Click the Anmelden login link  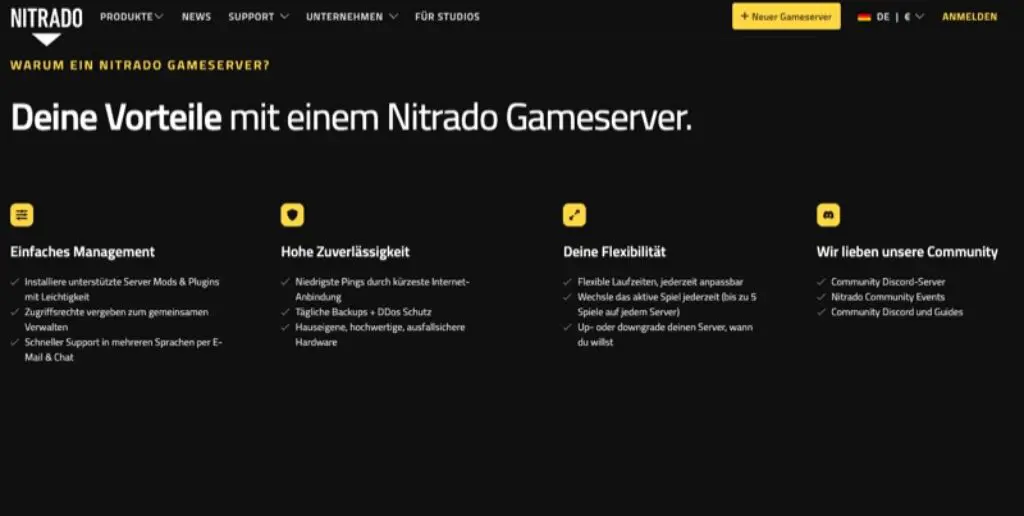[970, 17]
